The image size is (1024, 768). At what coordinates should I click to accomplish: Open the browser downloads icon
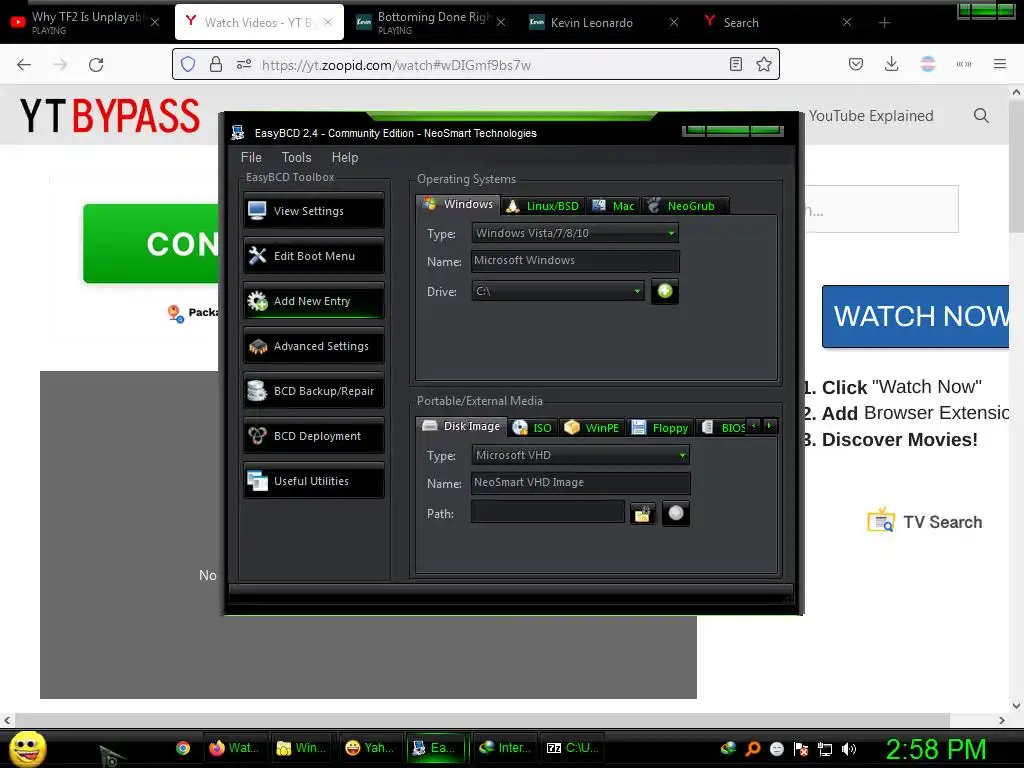point(891,64)
